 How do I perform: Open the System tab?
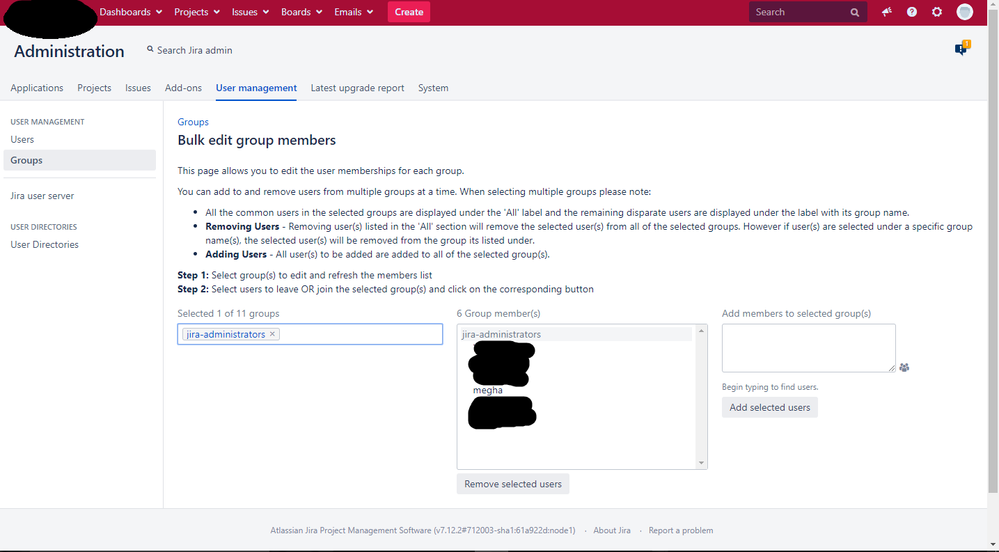click(x=433, y=88)
